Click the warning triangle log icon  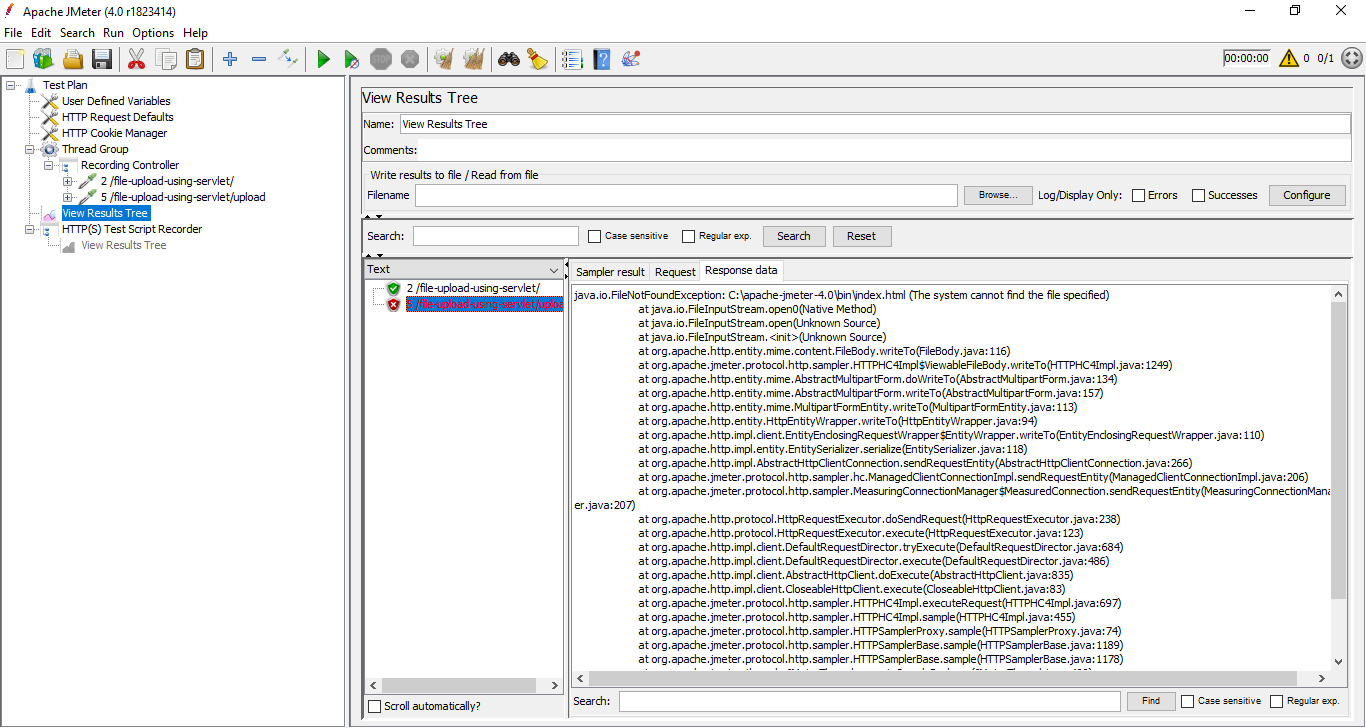coord(1288,58)
